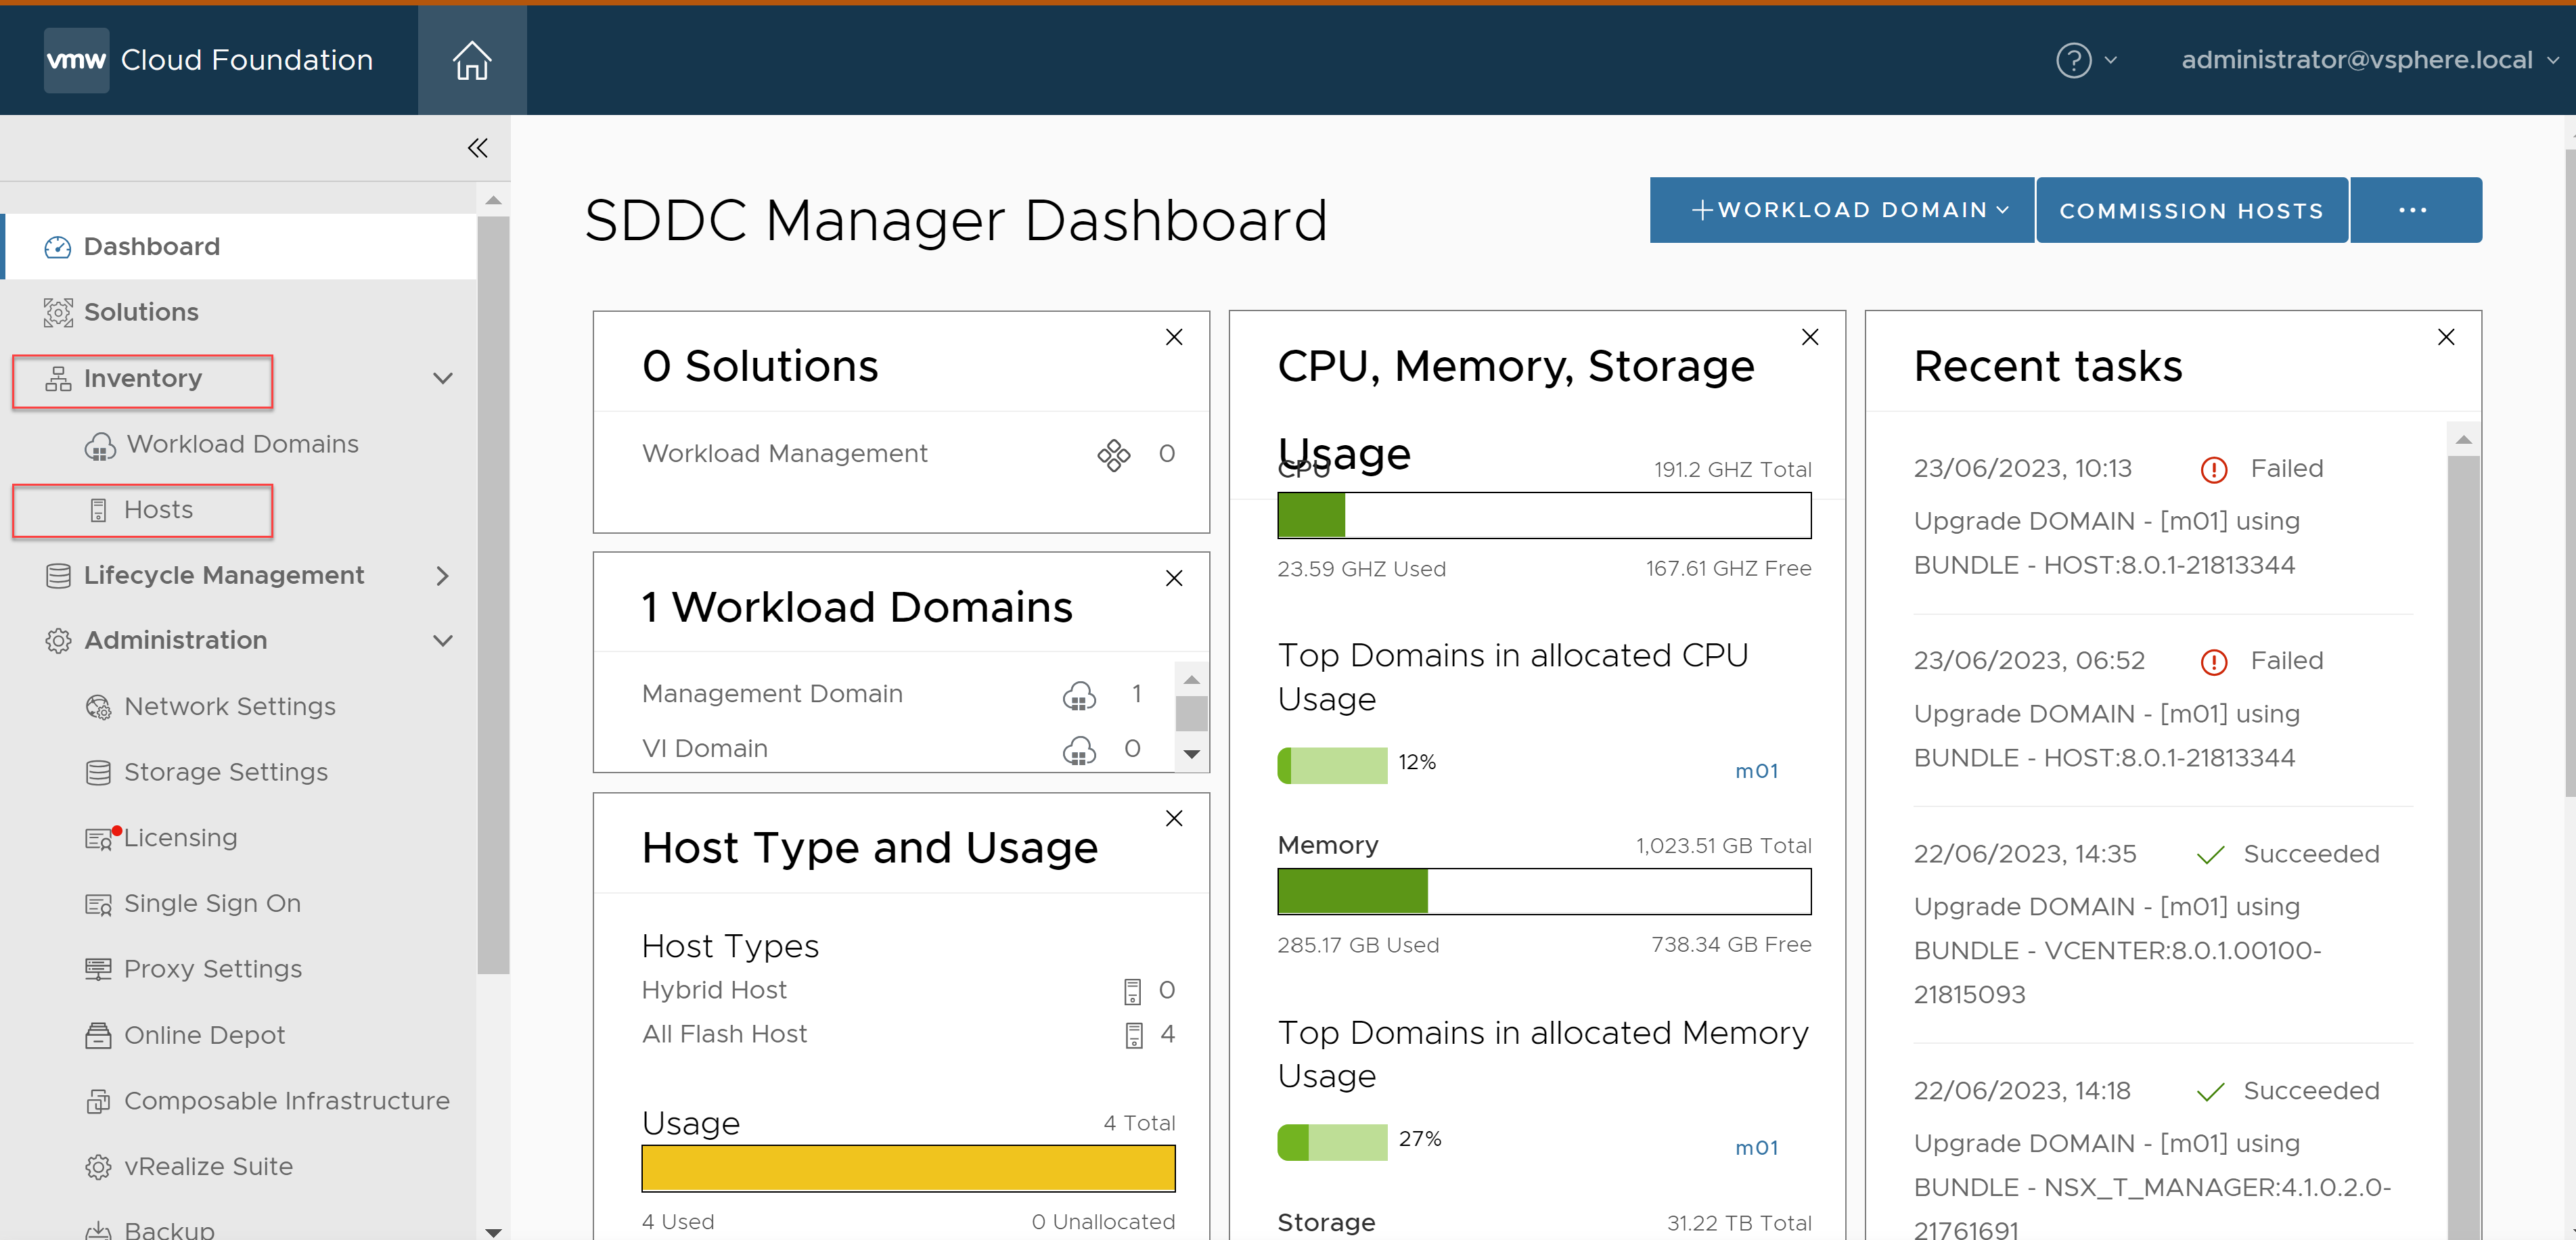Click the Memory usage bar

[x=1543, y=891]
